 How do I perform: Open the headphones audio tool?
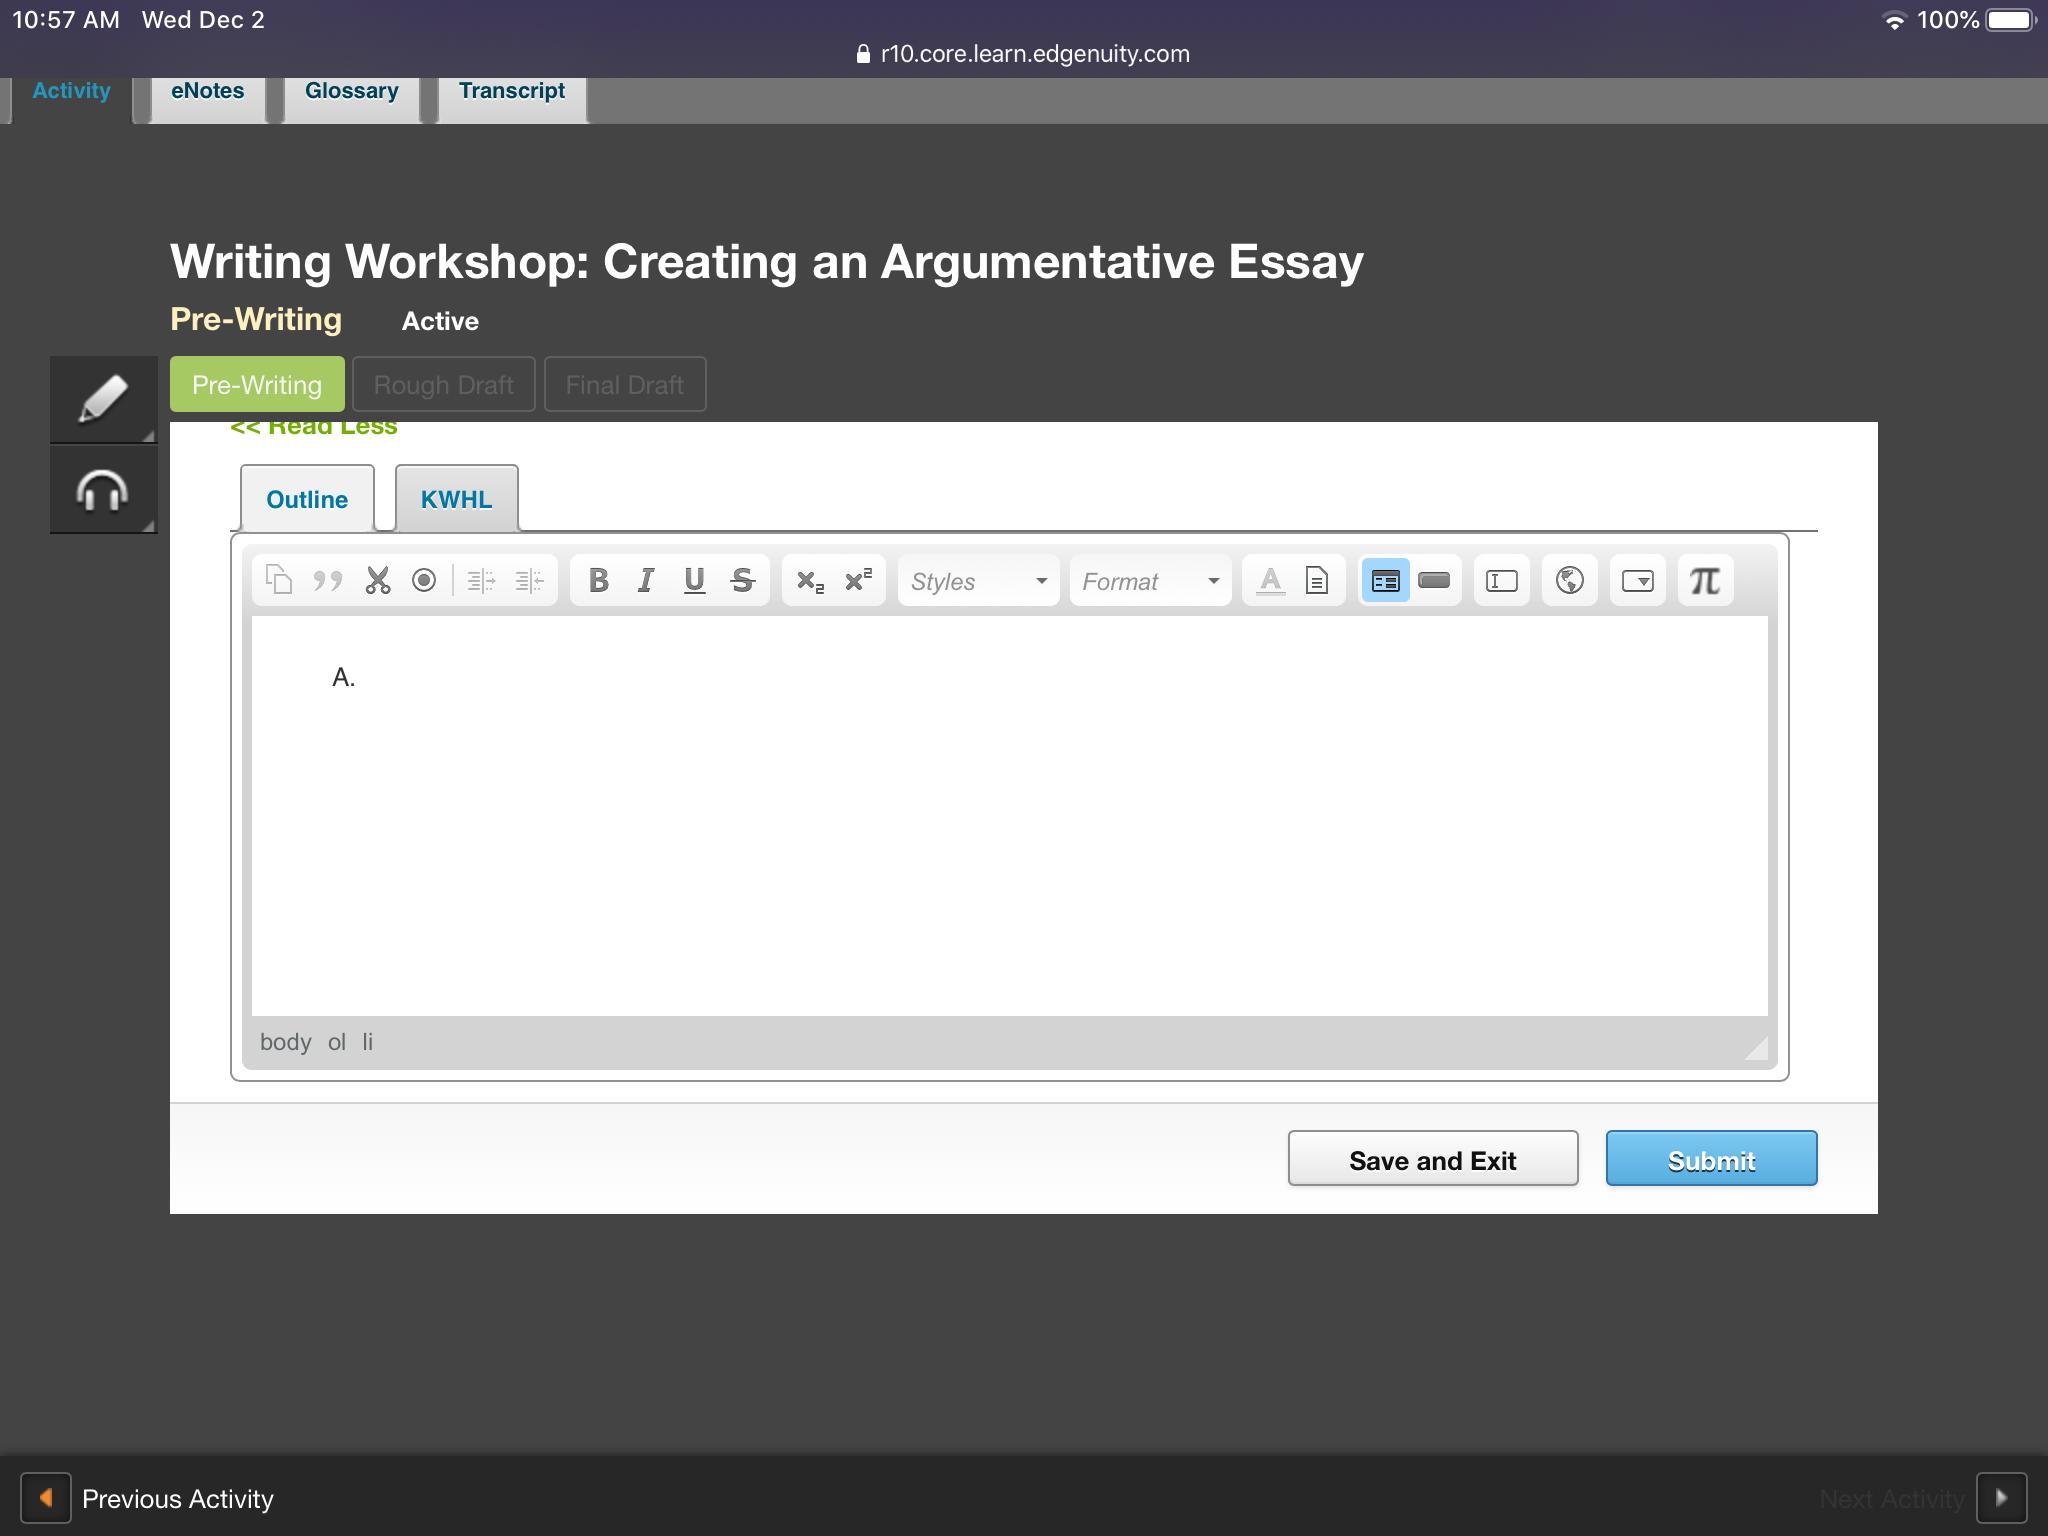[x=103, y=490]
